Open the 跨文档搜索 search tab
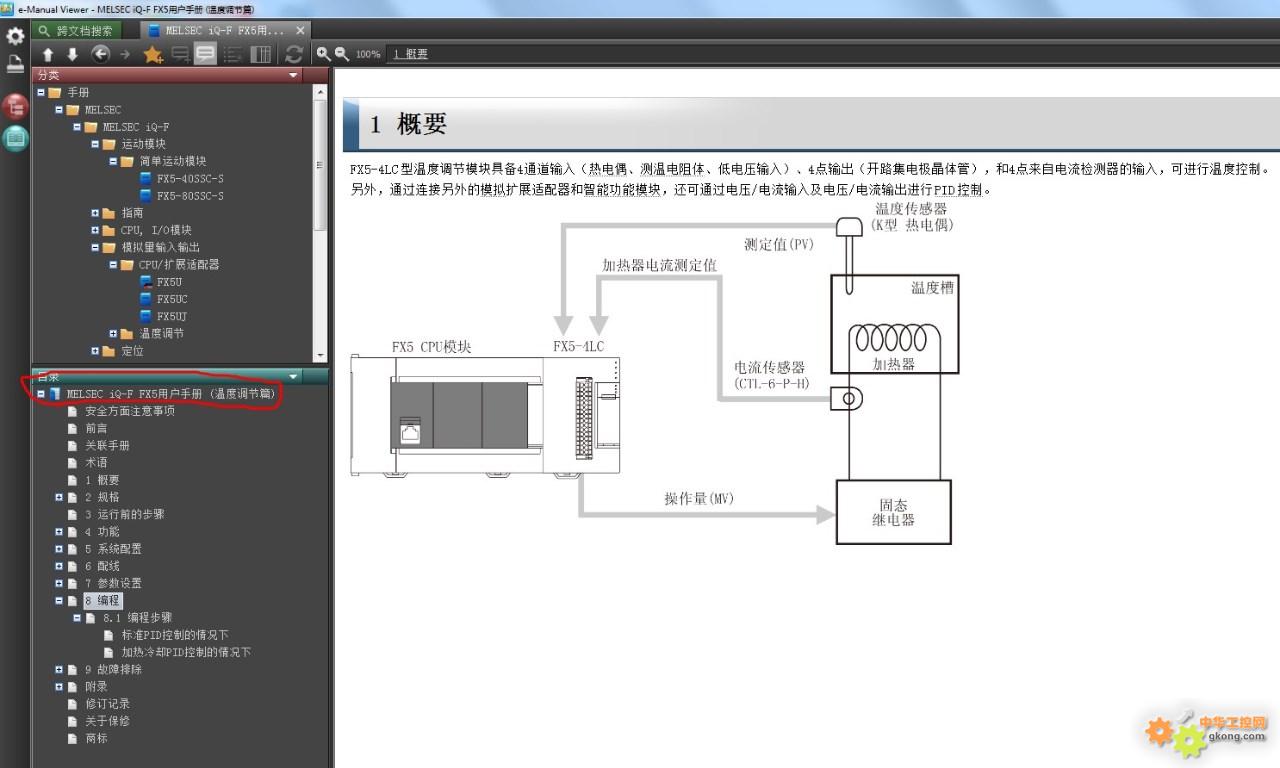The height and width of the screenshot is (768, 1280). [76, 31]
